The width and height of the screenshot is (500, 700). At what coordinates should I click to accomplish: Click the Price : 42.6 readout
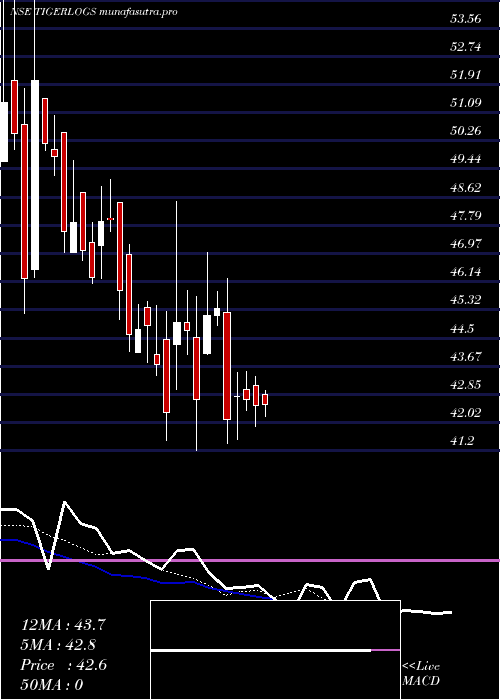pos(63,665)
